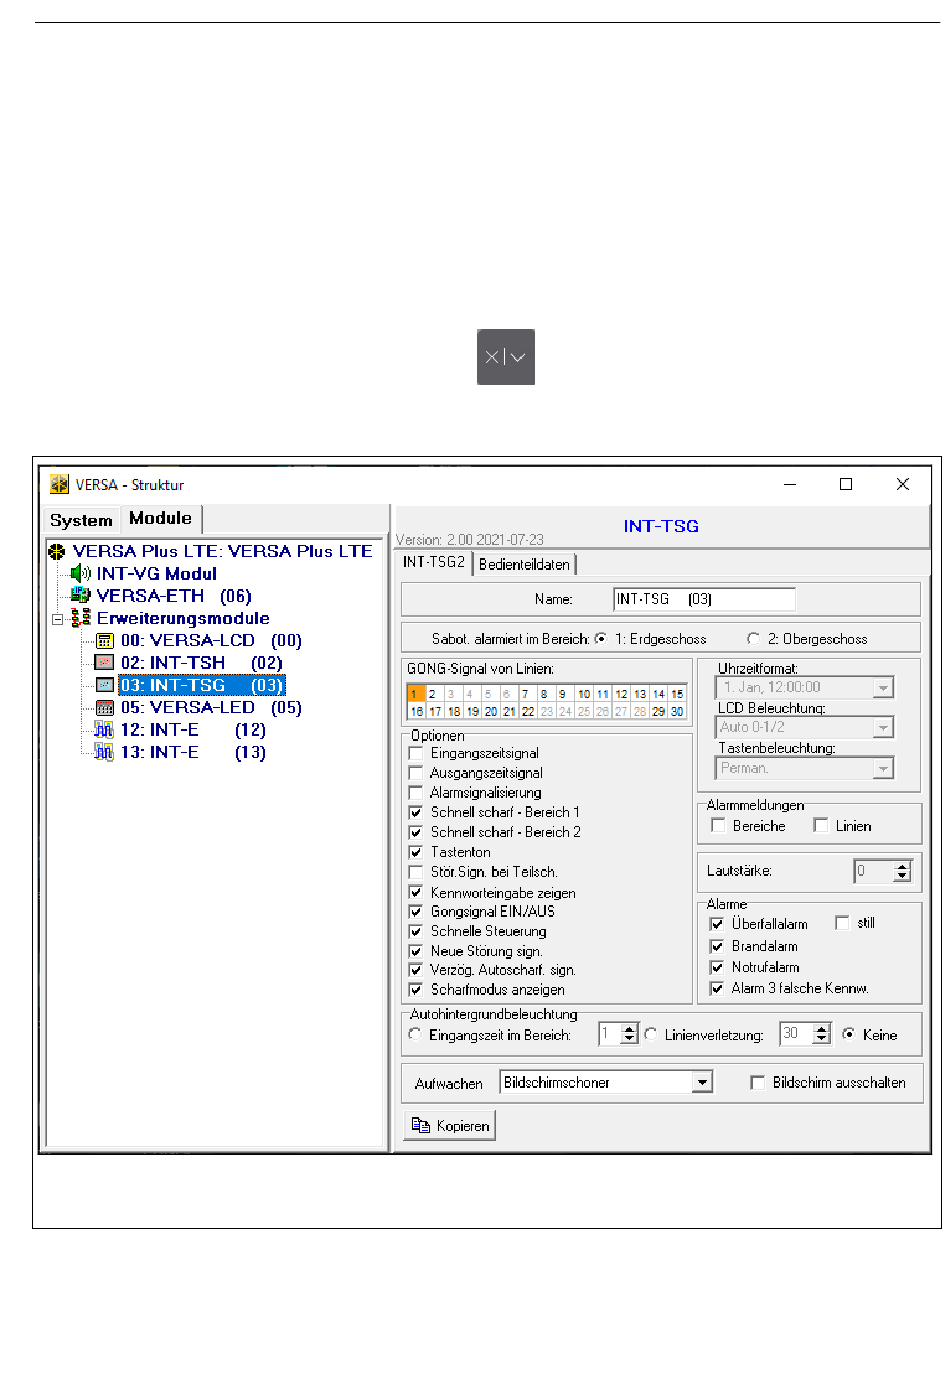Click the INT-VG Modul speaker icon
950x1397 pixels.
(x=81, y=574)
